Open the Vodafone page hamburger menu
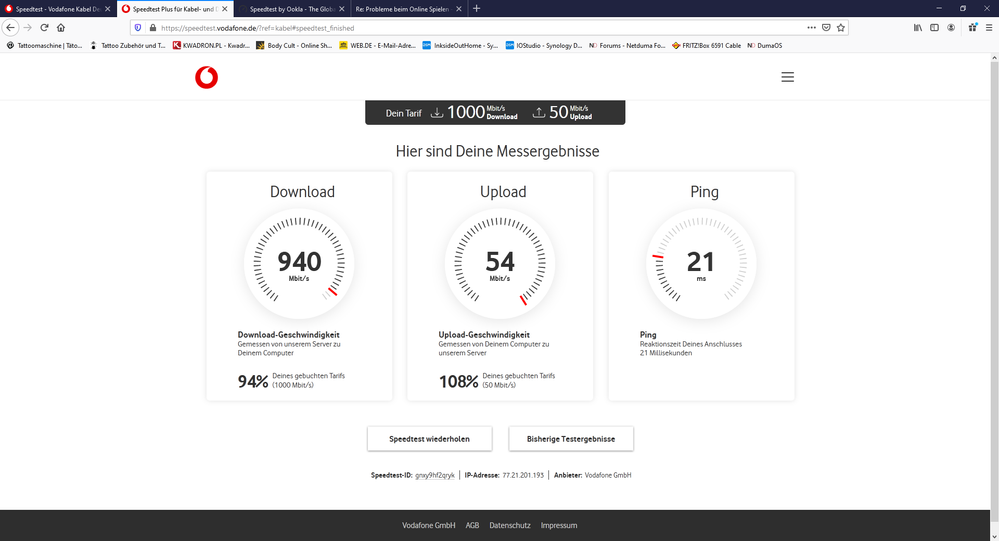999x541 pixels. (x=787, y=77)
